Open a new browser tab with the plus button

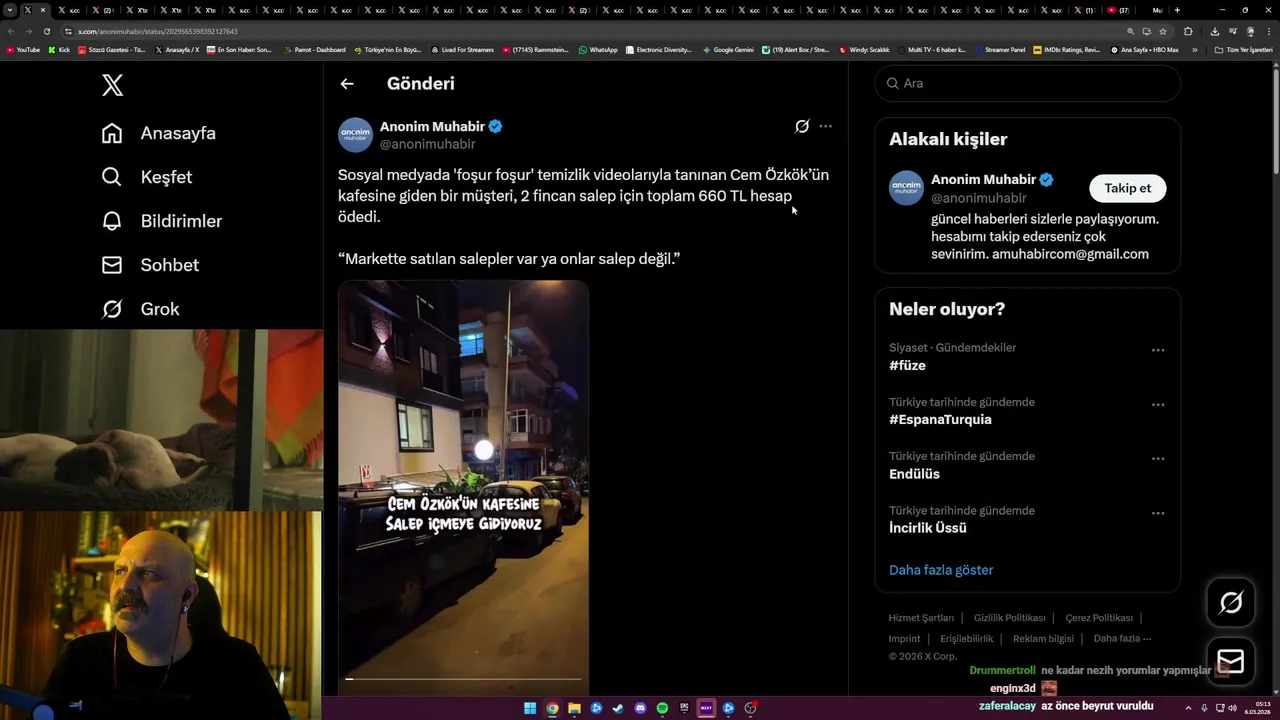point(1177,10)
